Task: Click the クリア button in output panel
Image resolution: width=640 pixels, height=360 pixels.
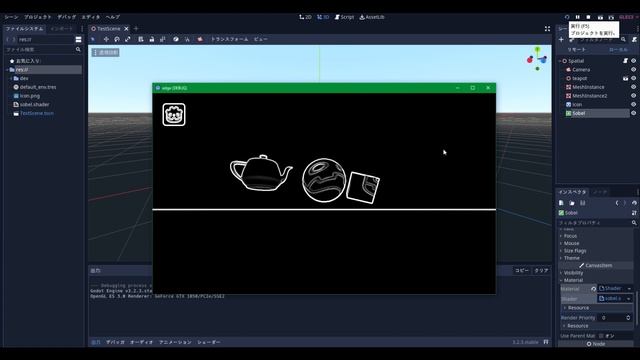Action: point(542,271)
